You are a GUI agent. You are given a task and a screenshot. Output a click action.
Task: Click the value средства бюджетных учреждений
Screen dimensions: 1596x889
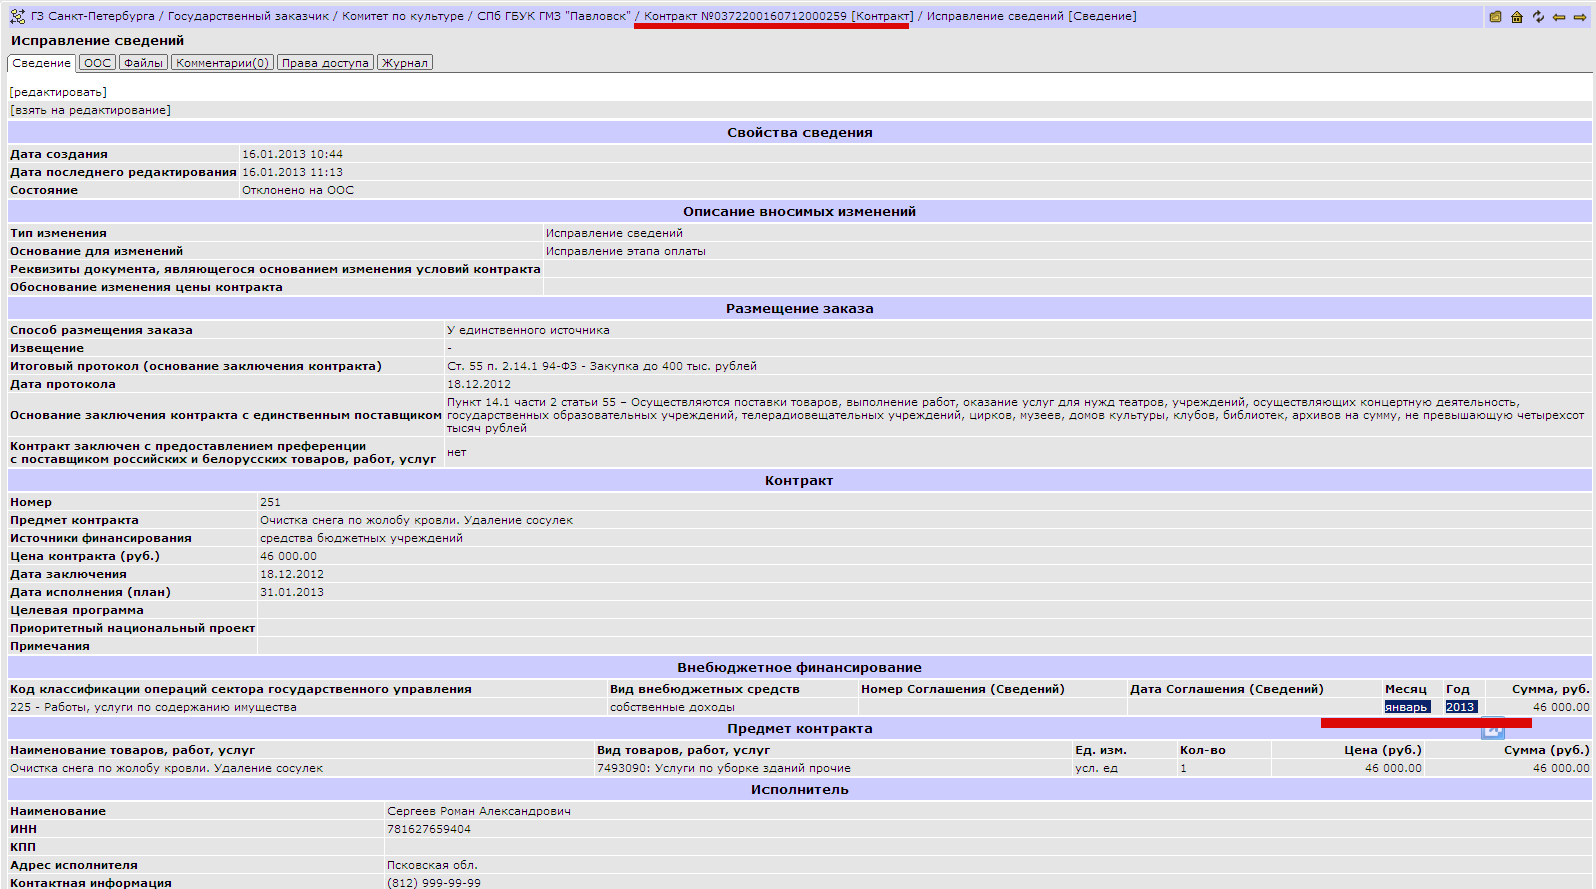coord(361,538)
